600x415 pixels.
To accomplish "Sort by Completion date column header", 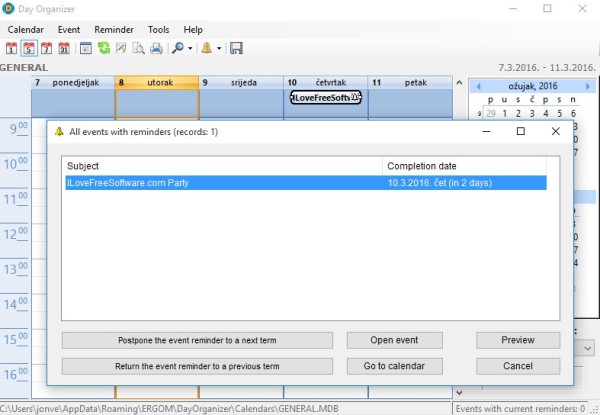I will tap(464, 166).
